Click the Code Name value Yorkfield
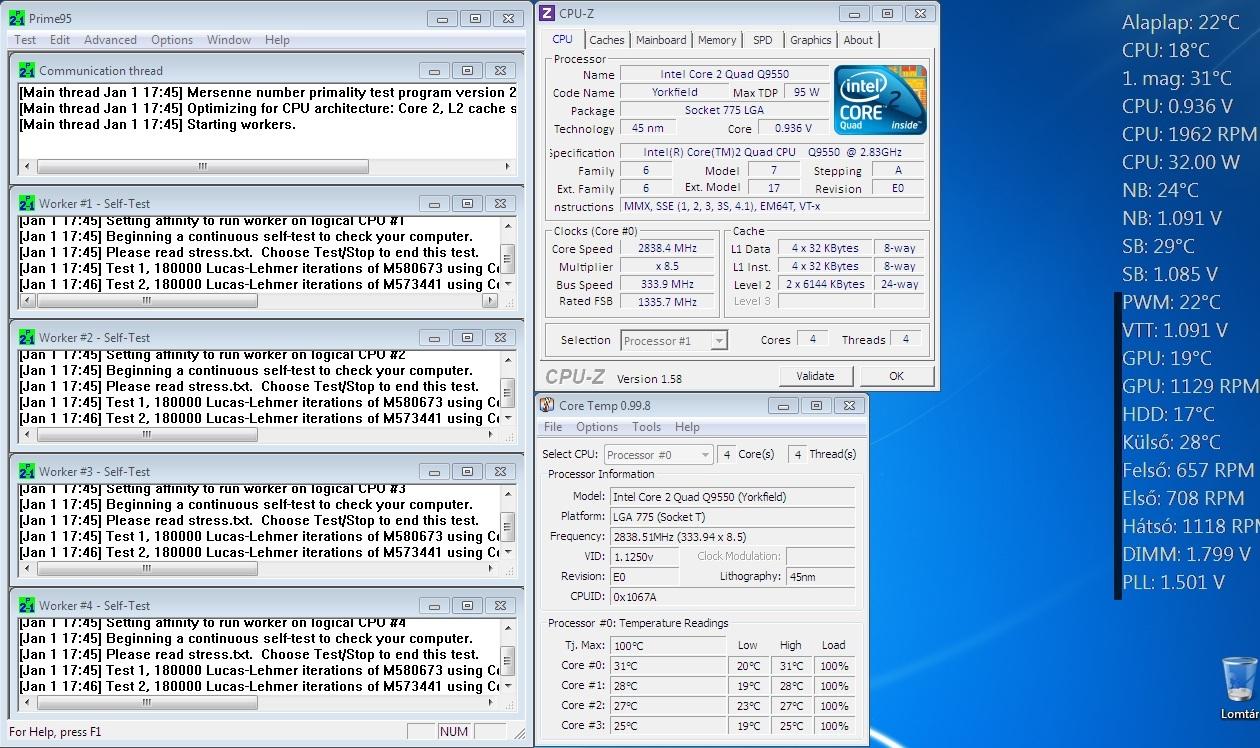 pos(675,92)
